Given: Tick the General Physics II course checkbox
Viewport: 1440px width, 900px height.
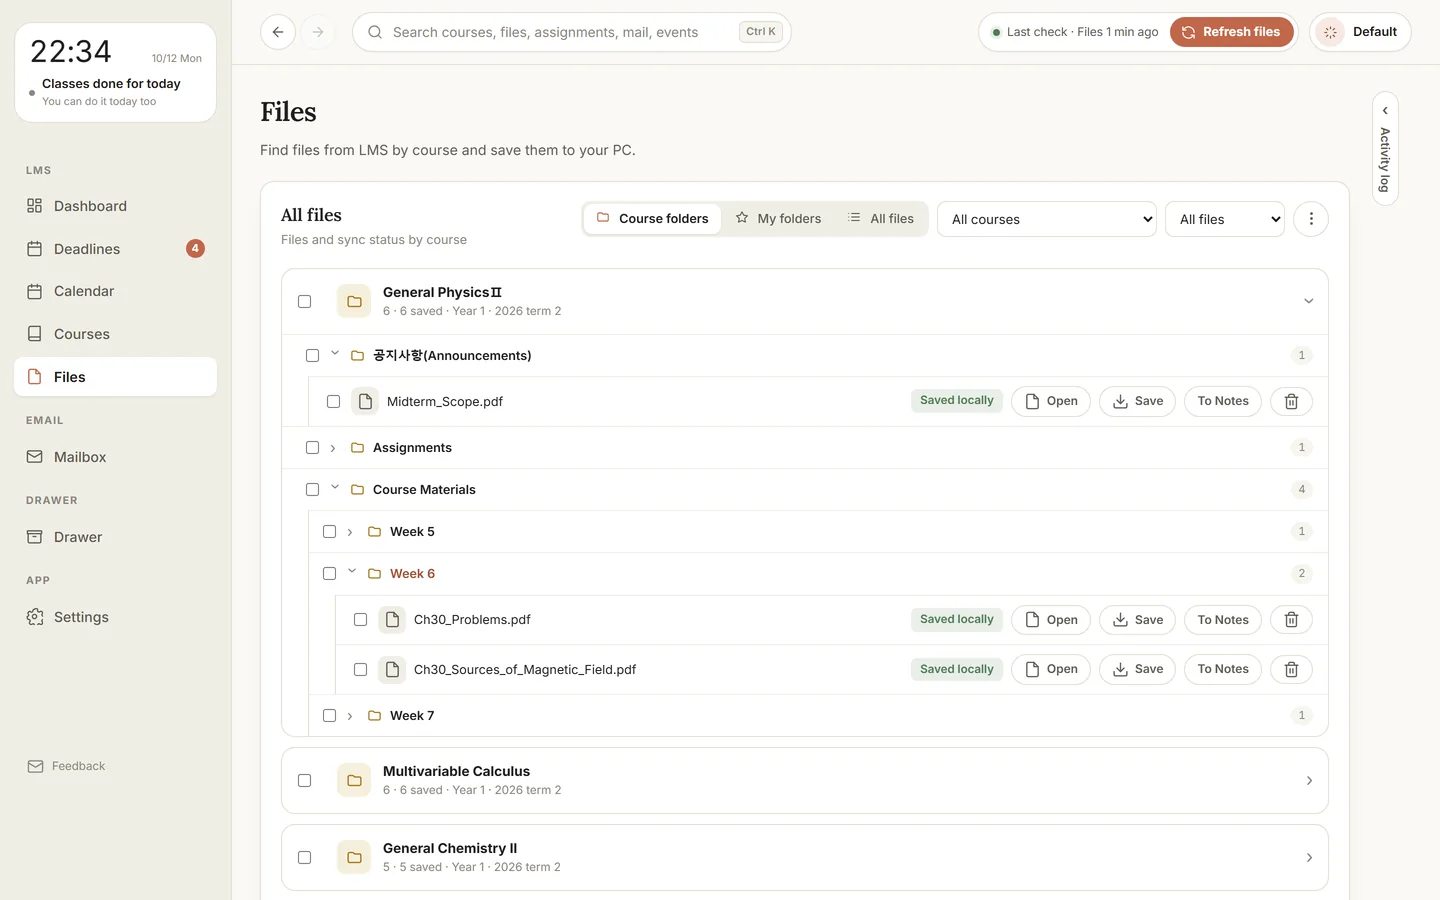Looking at the screenshot, I should point(305,301).
